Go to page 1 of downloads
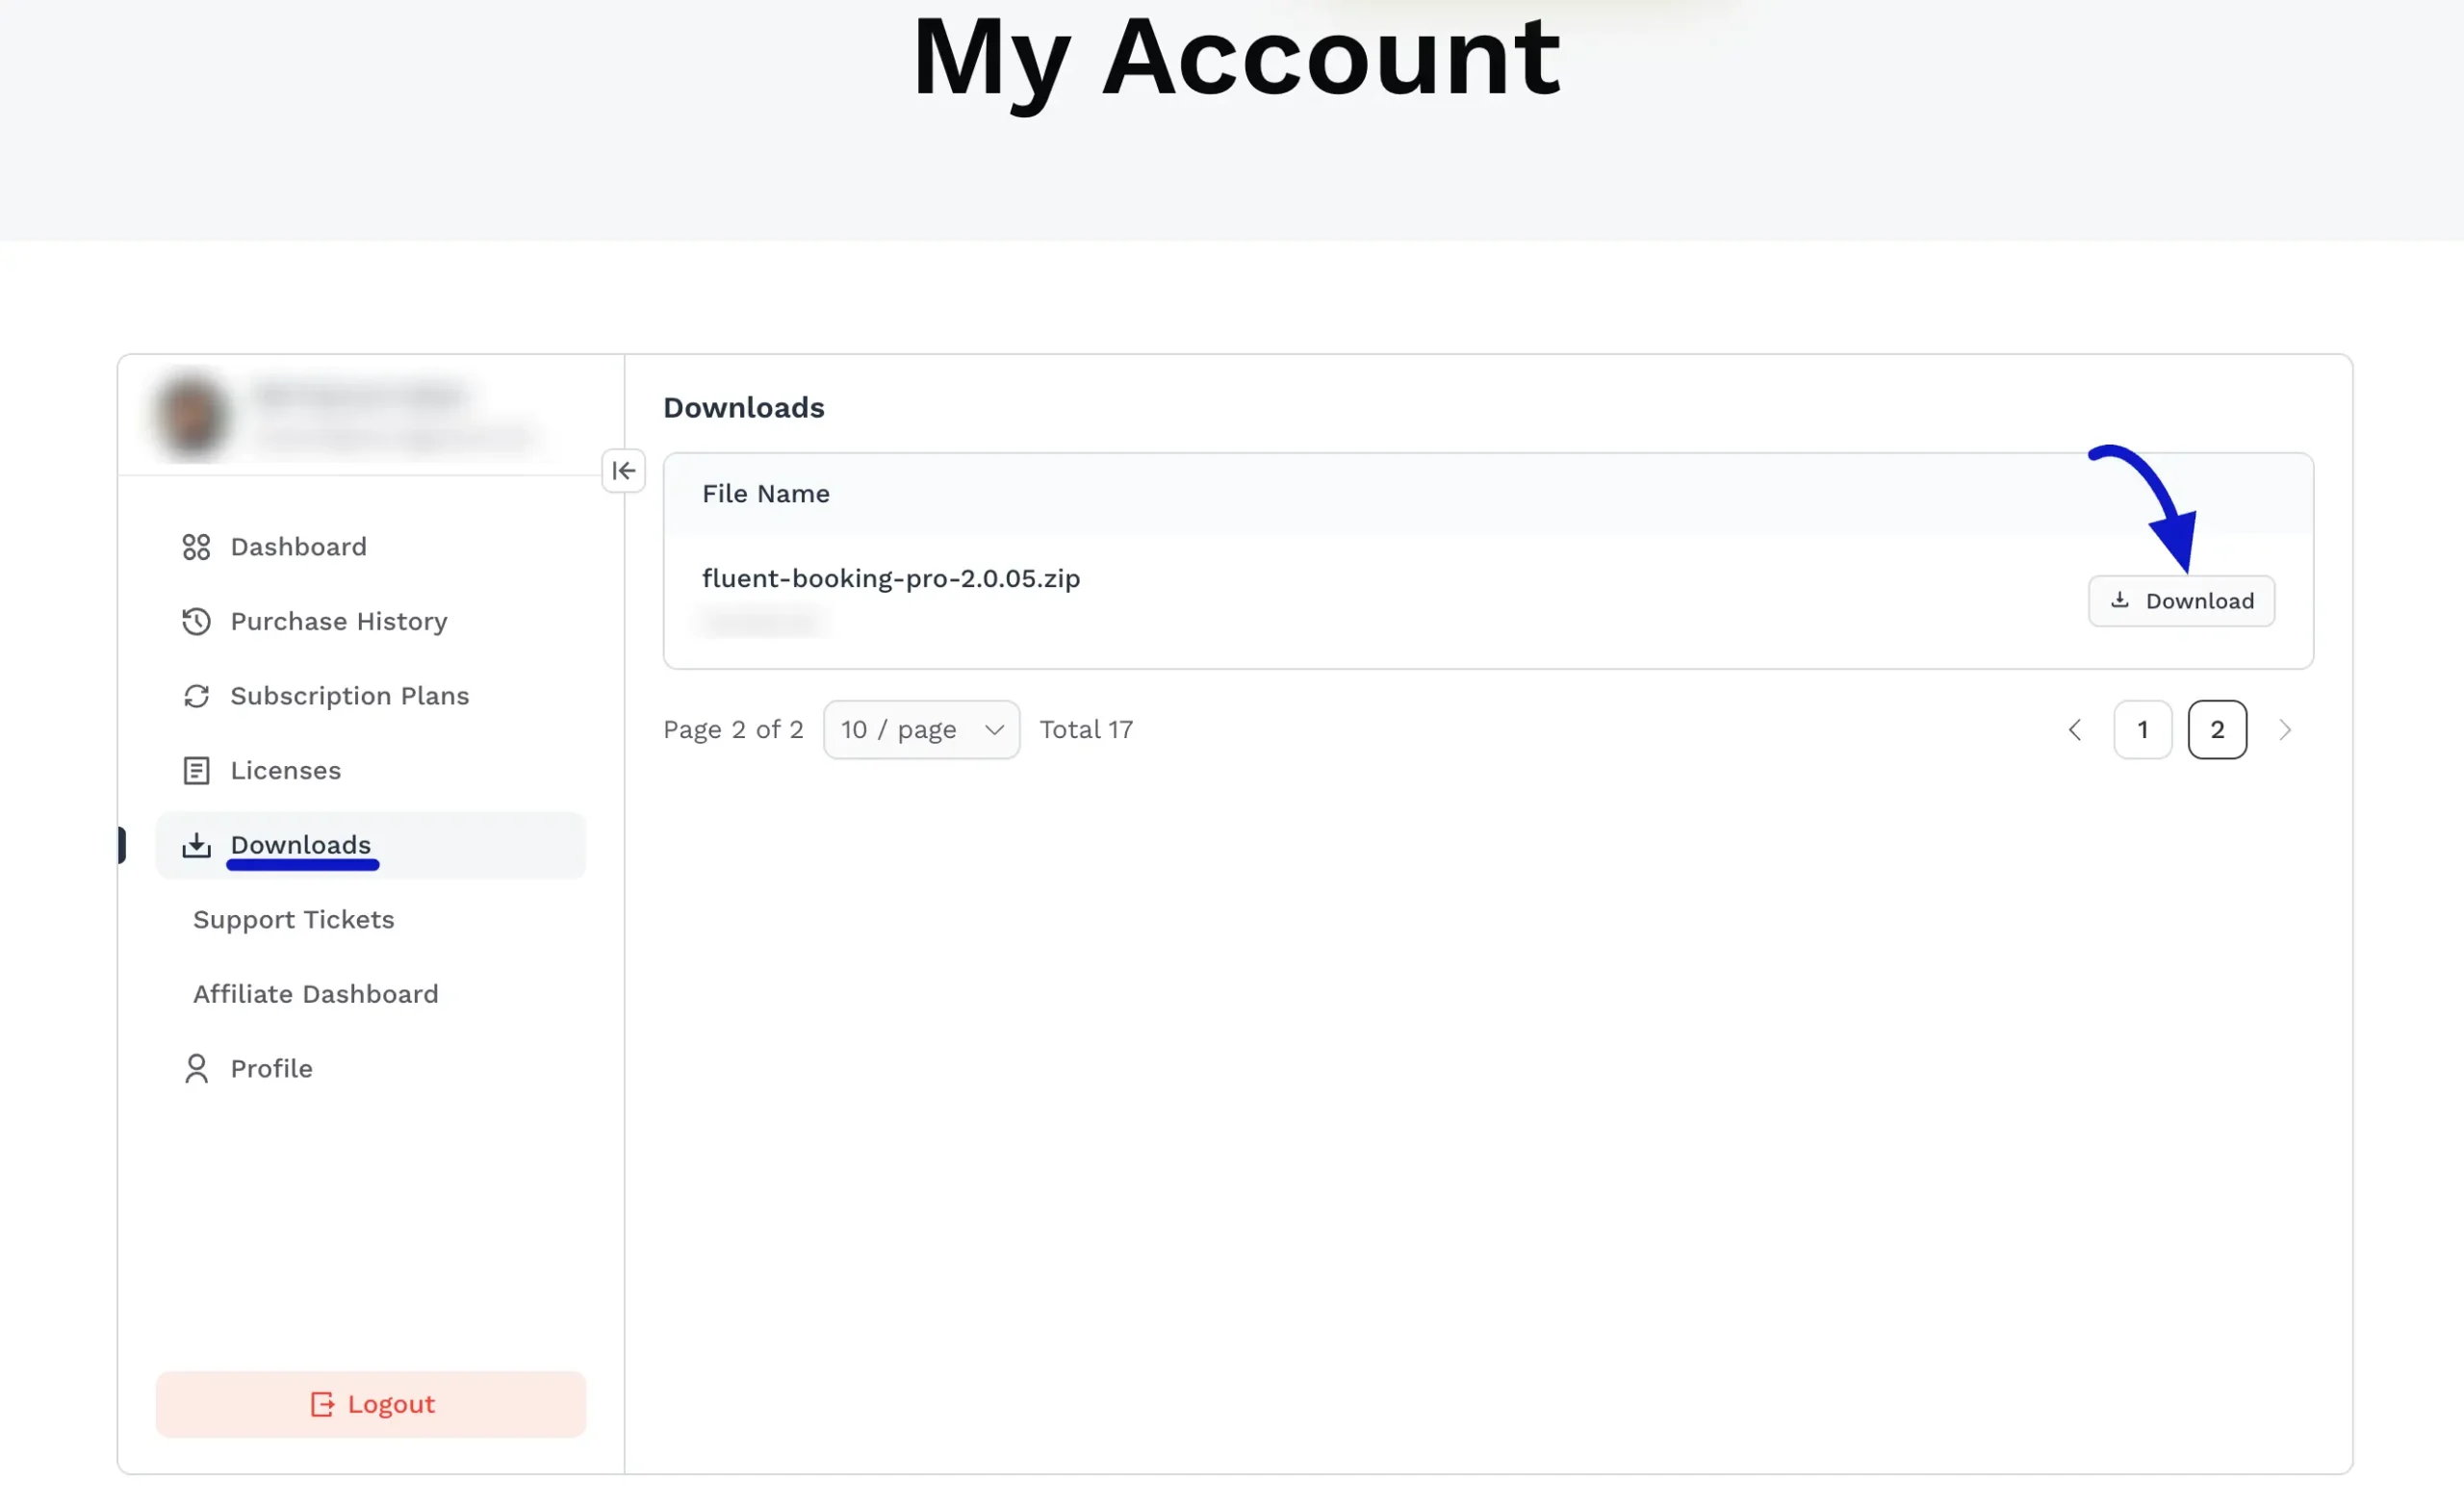This screenshot has height=1506, width=2464. tap(2143, 730)
